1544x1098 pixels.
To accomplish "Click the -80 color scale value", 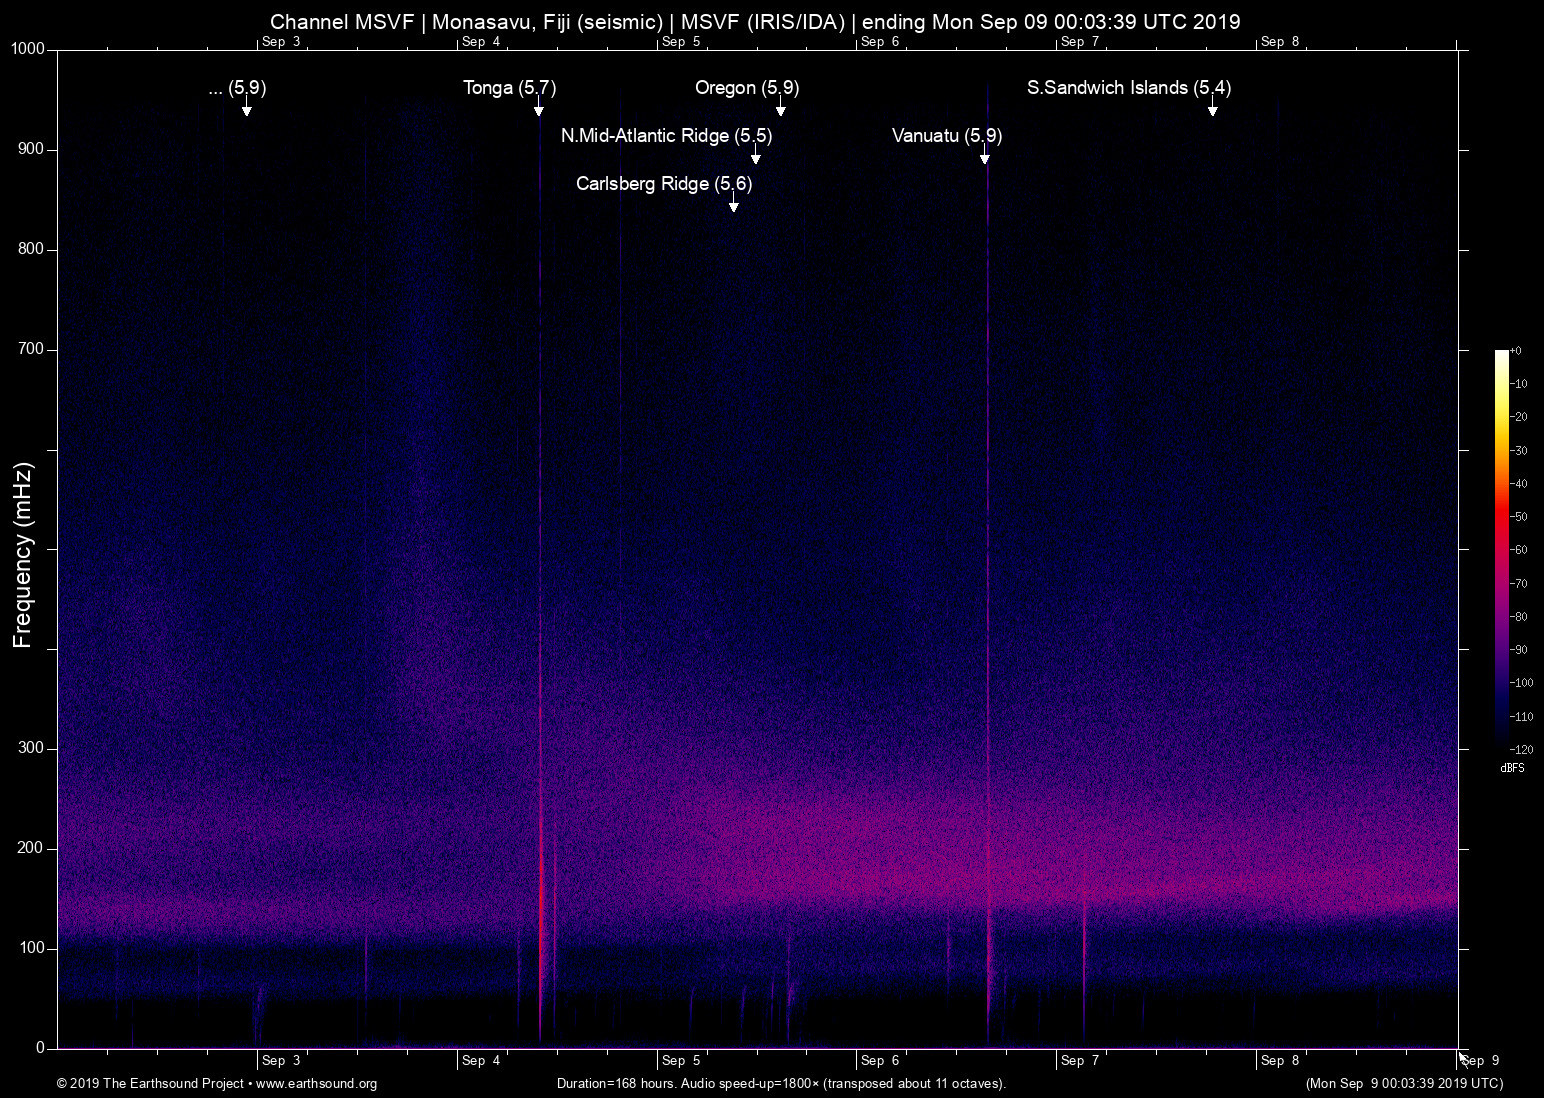I will (1519, 618).
